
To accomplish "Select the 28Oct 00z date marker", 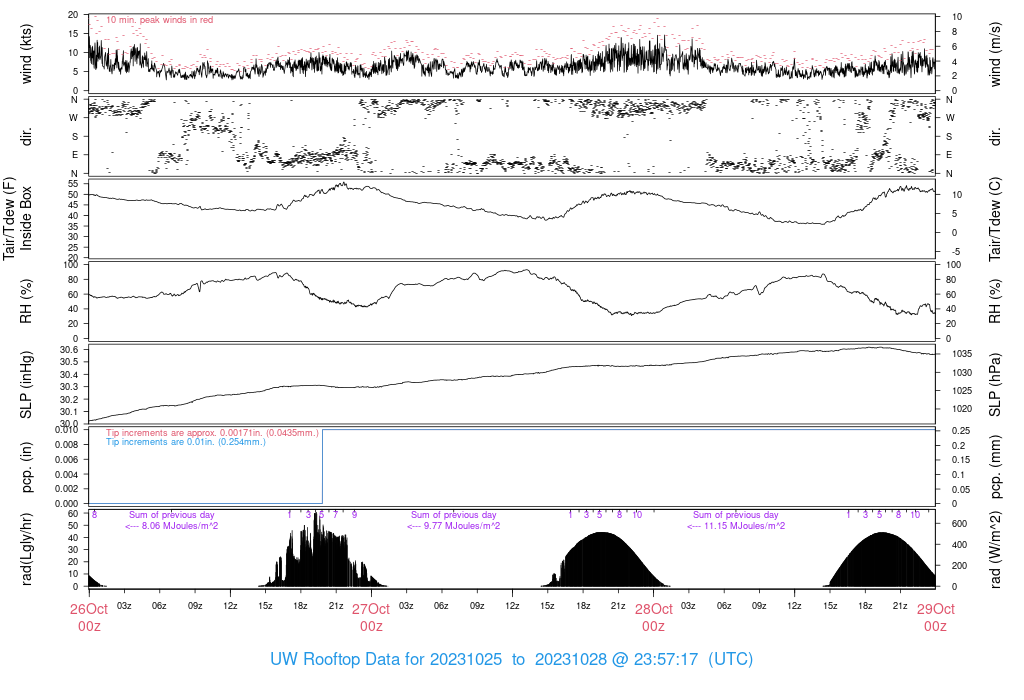I will point(653,617).
